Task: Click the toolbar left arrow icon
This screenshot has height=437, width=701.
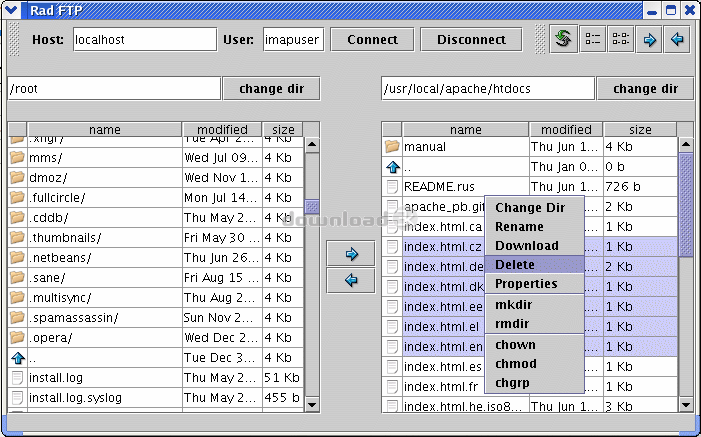Action: tap(678, 40)
